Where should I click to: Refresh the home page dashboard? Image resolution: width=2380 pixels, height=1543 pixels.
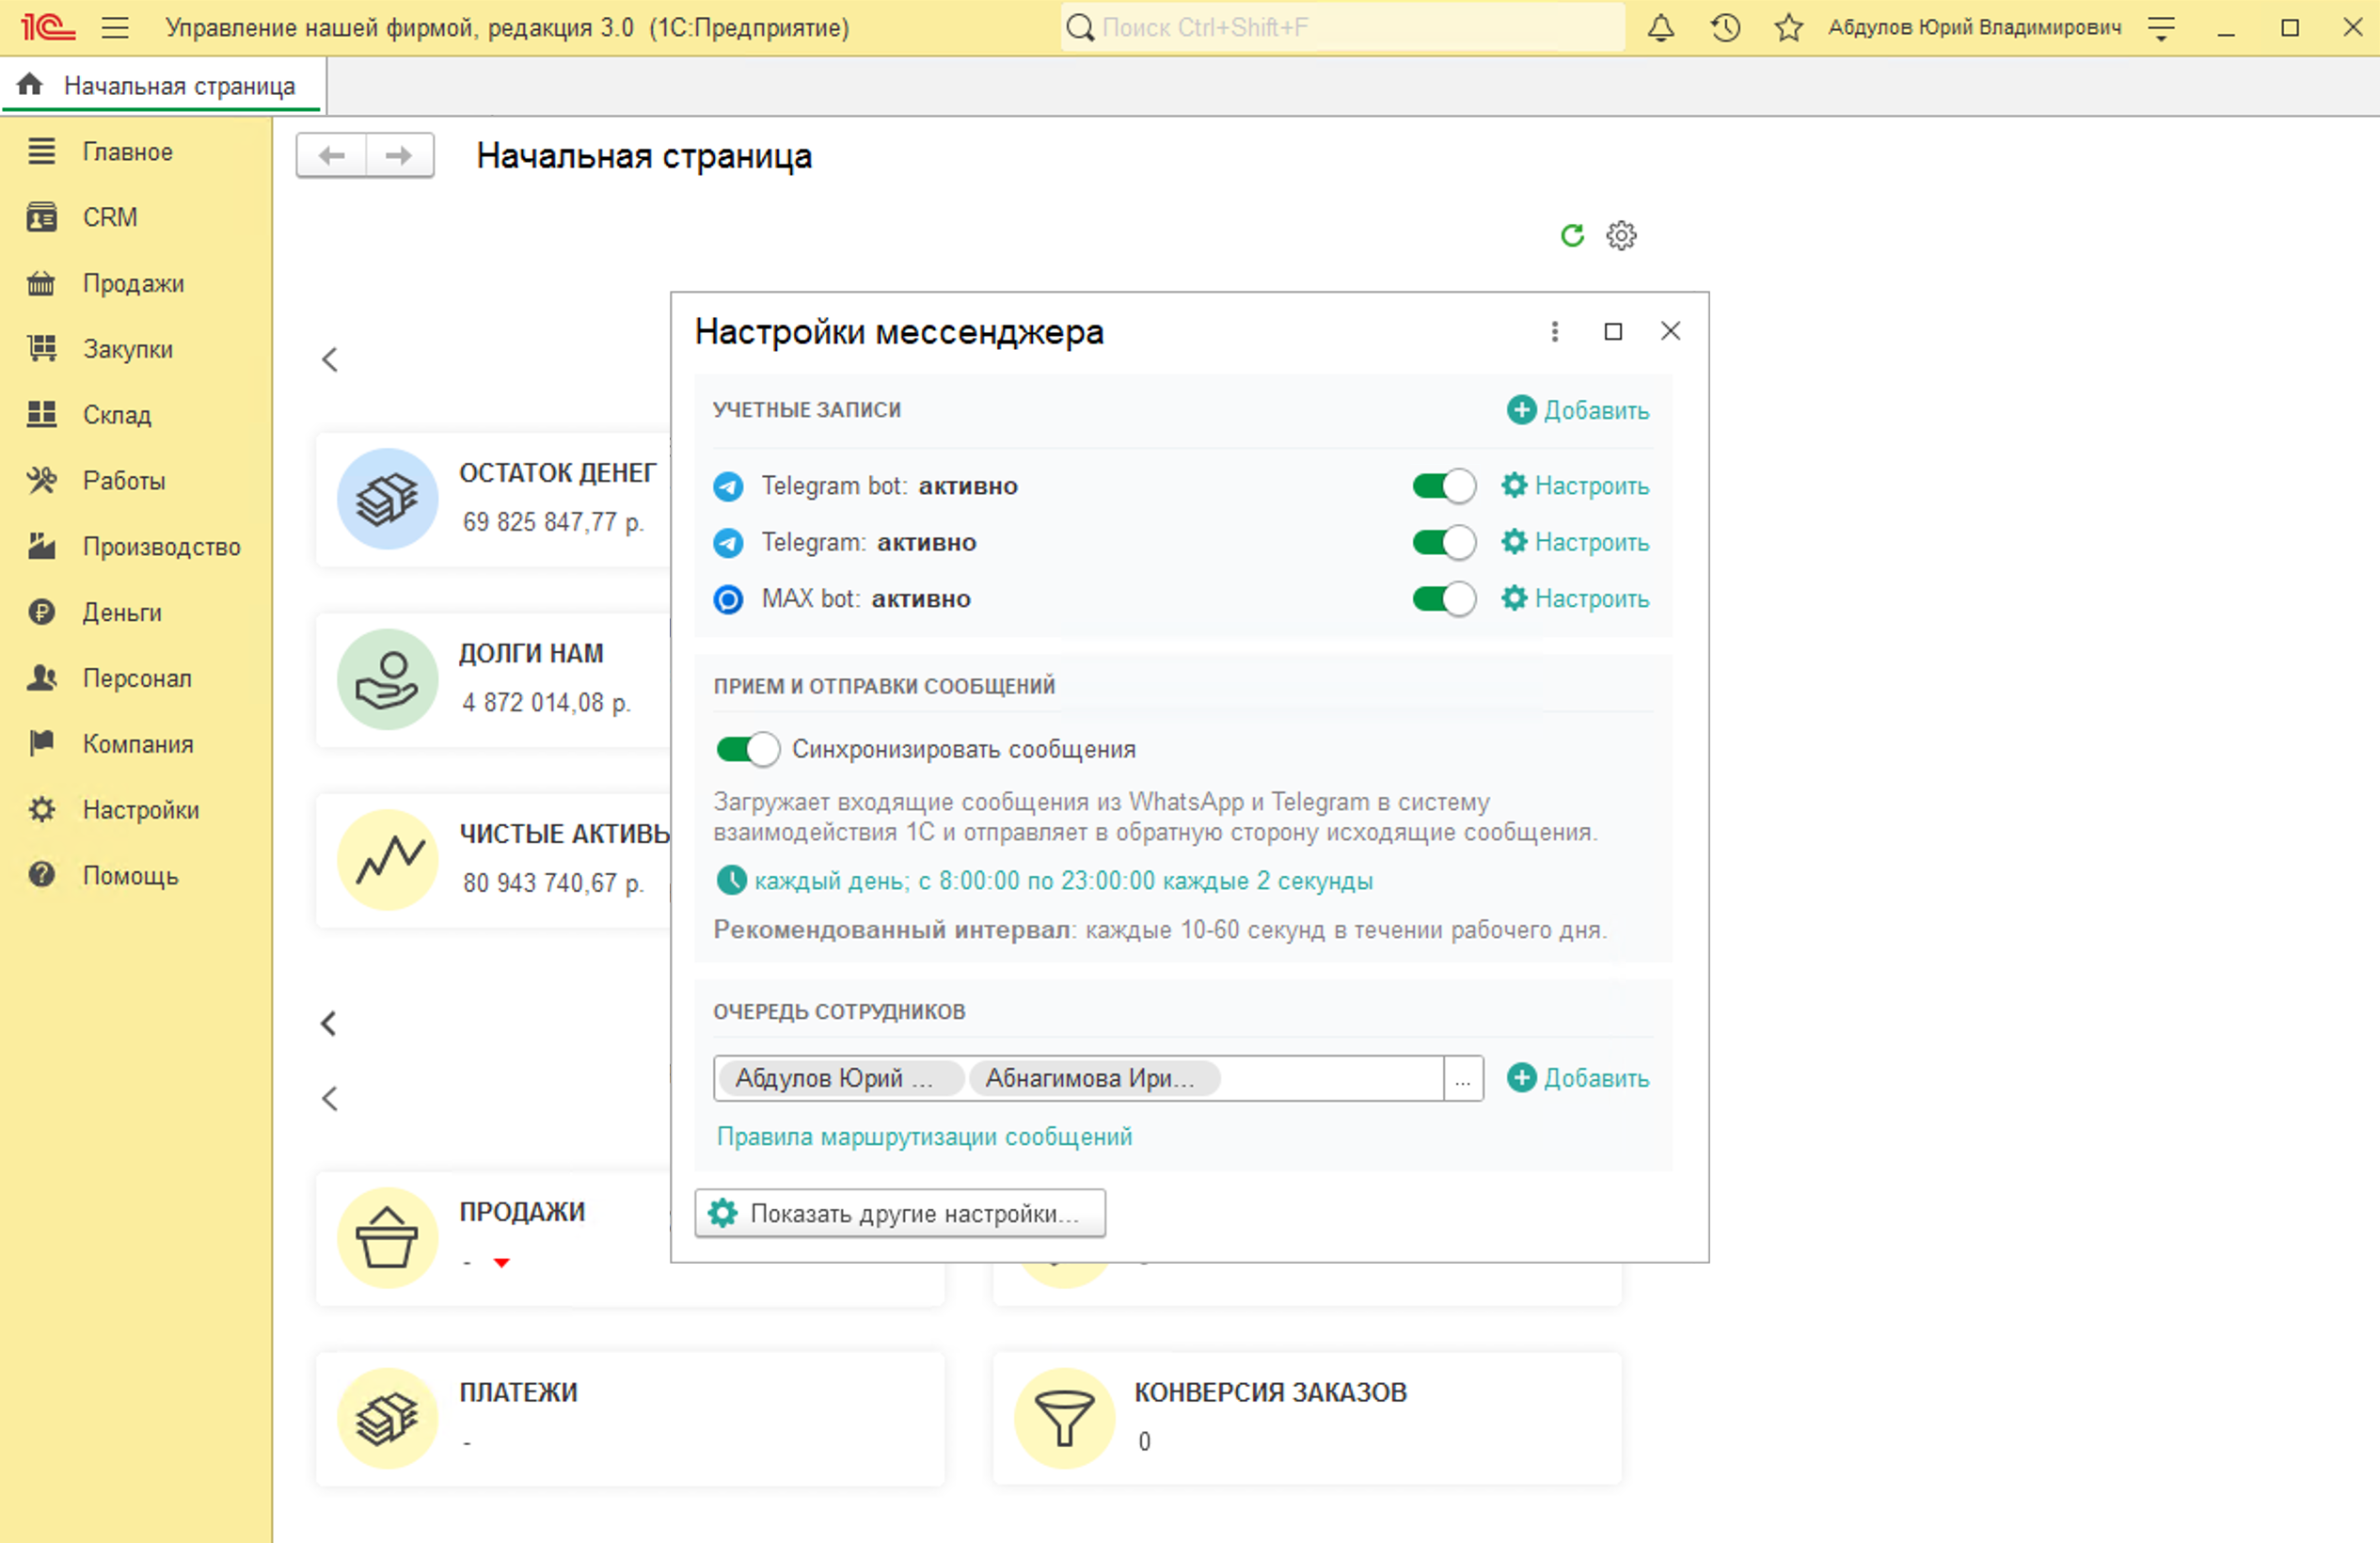point(1572,235)
